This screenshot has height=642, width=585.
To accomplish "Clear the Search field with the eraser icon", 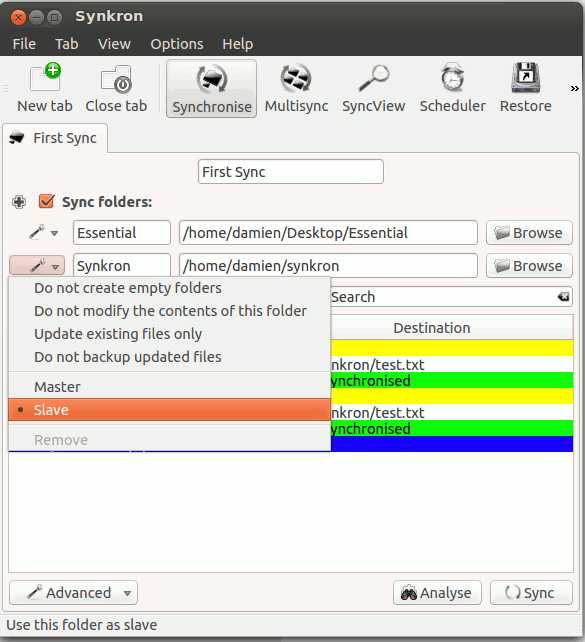I will (564, 296).
